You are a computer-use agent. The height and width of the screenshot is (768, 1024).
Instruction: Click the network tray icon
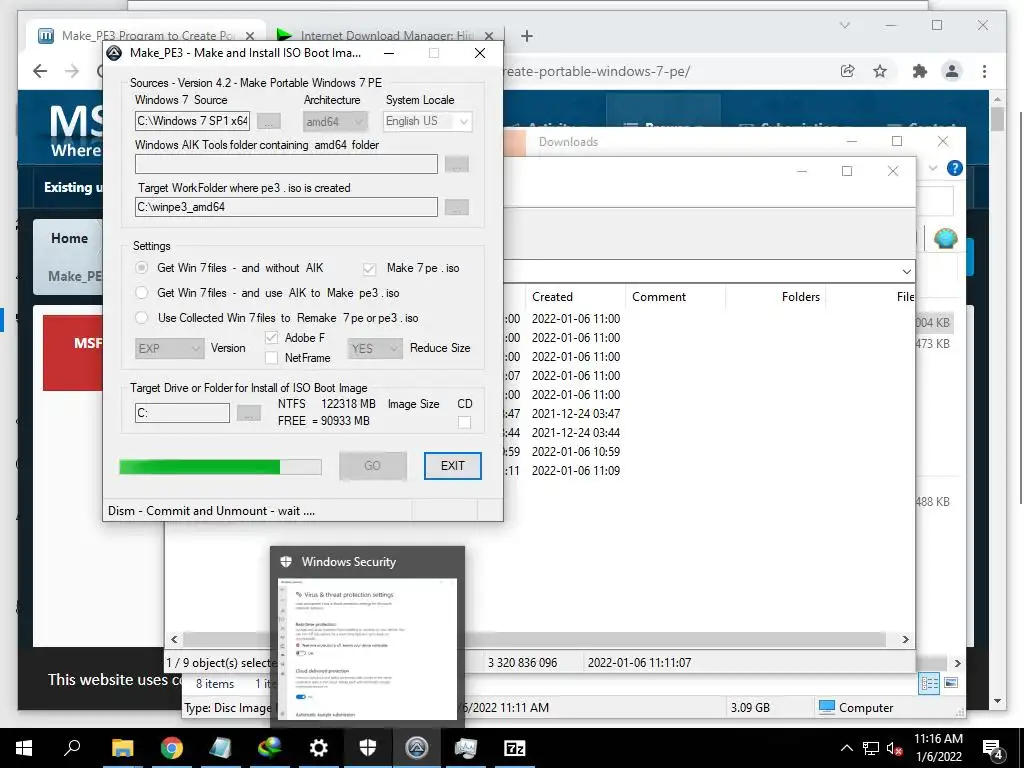tap(871, 748)
